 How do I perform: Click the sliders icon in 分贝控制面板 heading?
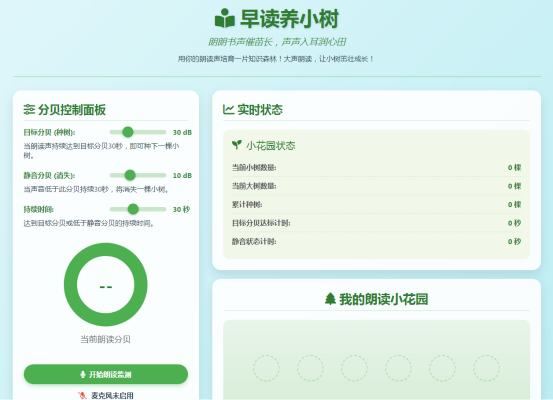pos(29,110)
